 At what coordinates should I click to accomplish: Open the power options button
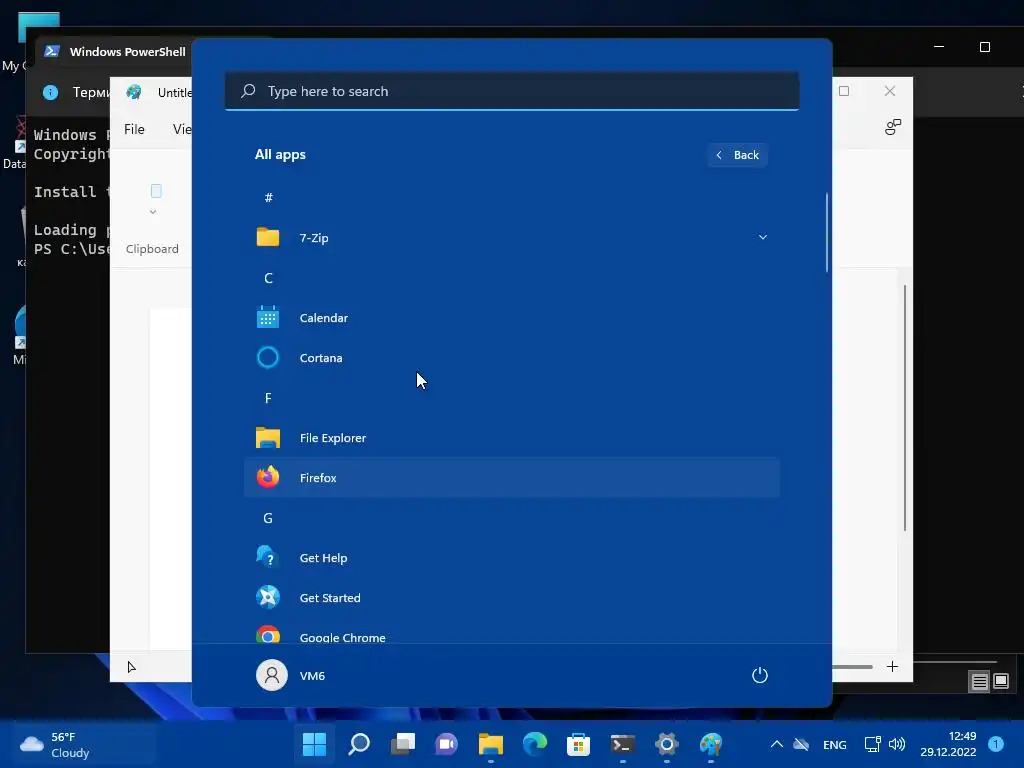(x=760, y=675)
